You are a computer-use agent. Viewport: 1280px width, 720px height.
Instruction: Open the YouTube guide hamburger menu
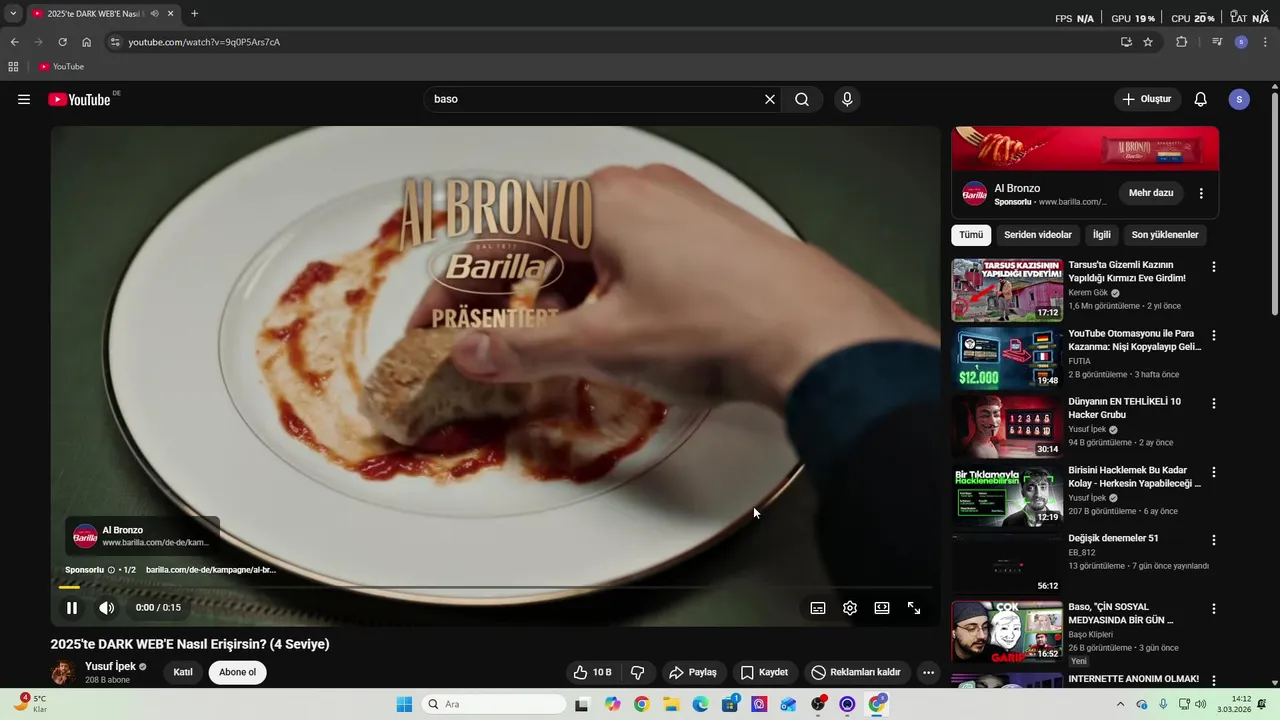point(24,99)
